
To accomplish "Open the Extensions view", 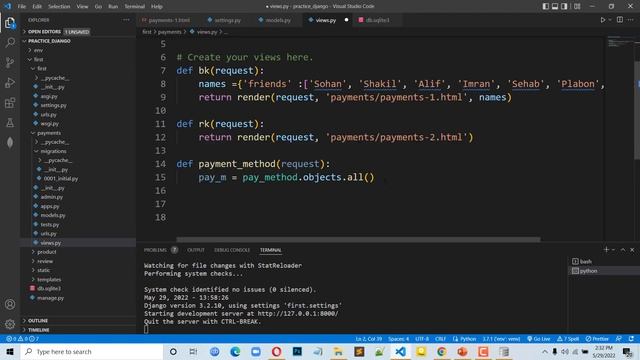I will coord(10,102).
